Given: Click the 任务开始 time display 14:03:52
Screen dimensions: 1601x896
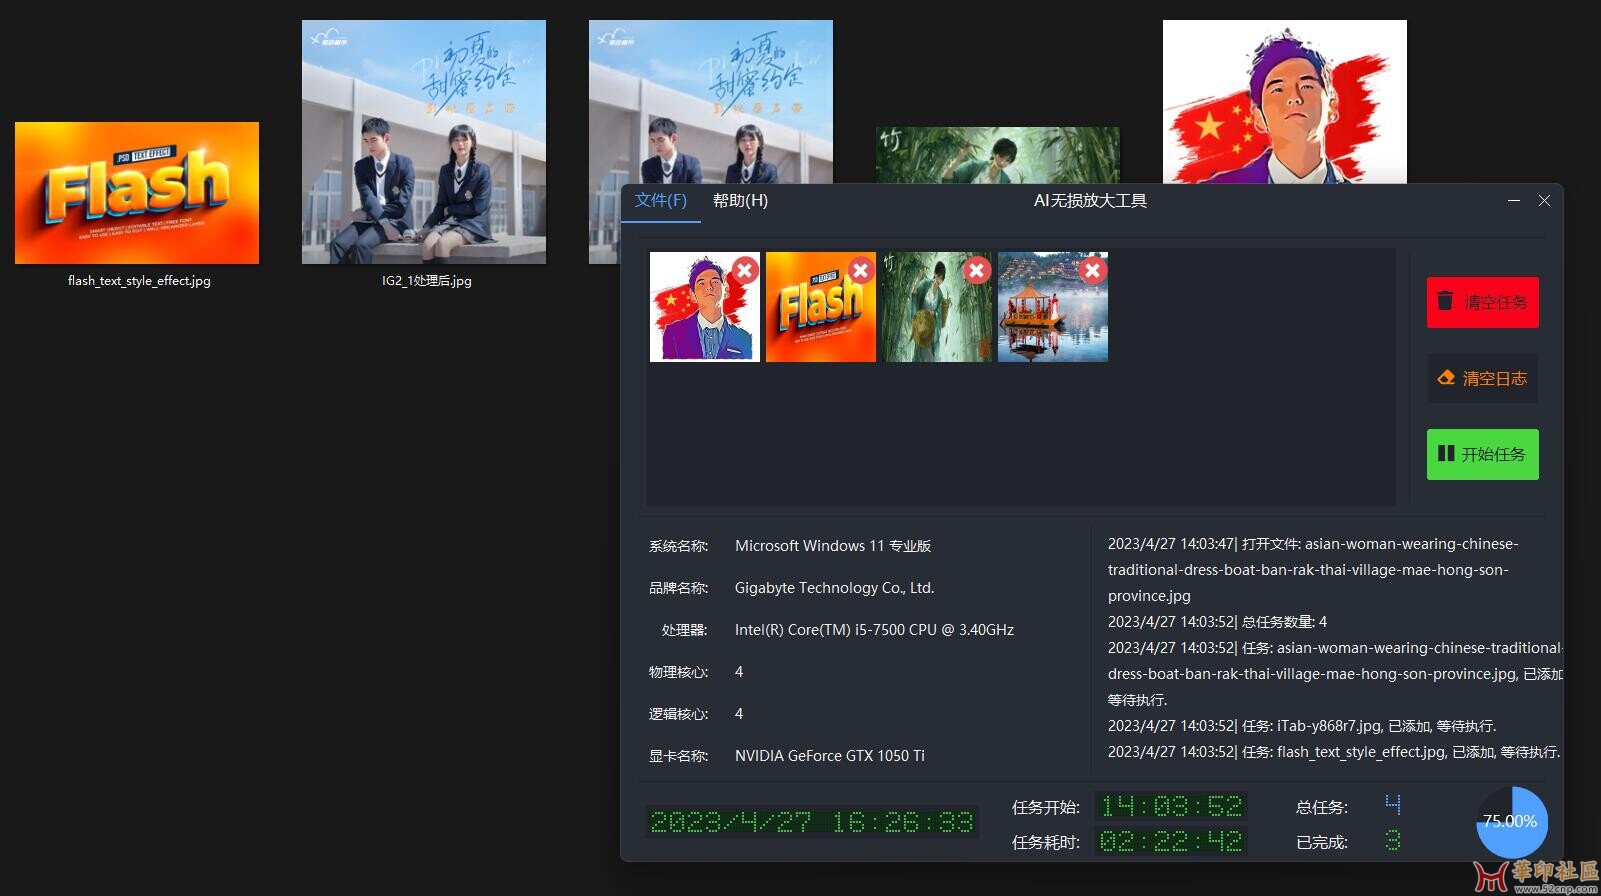Looking at the screenshot, I should pyautogui.click(x=1171, y=806).
